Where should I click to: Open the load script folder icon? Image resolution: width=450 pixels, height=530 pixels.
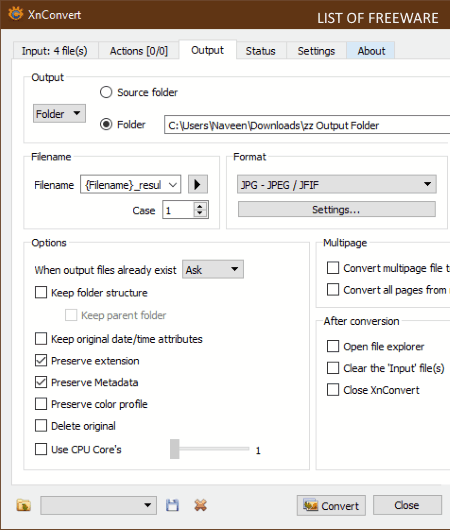coord(24,505)
